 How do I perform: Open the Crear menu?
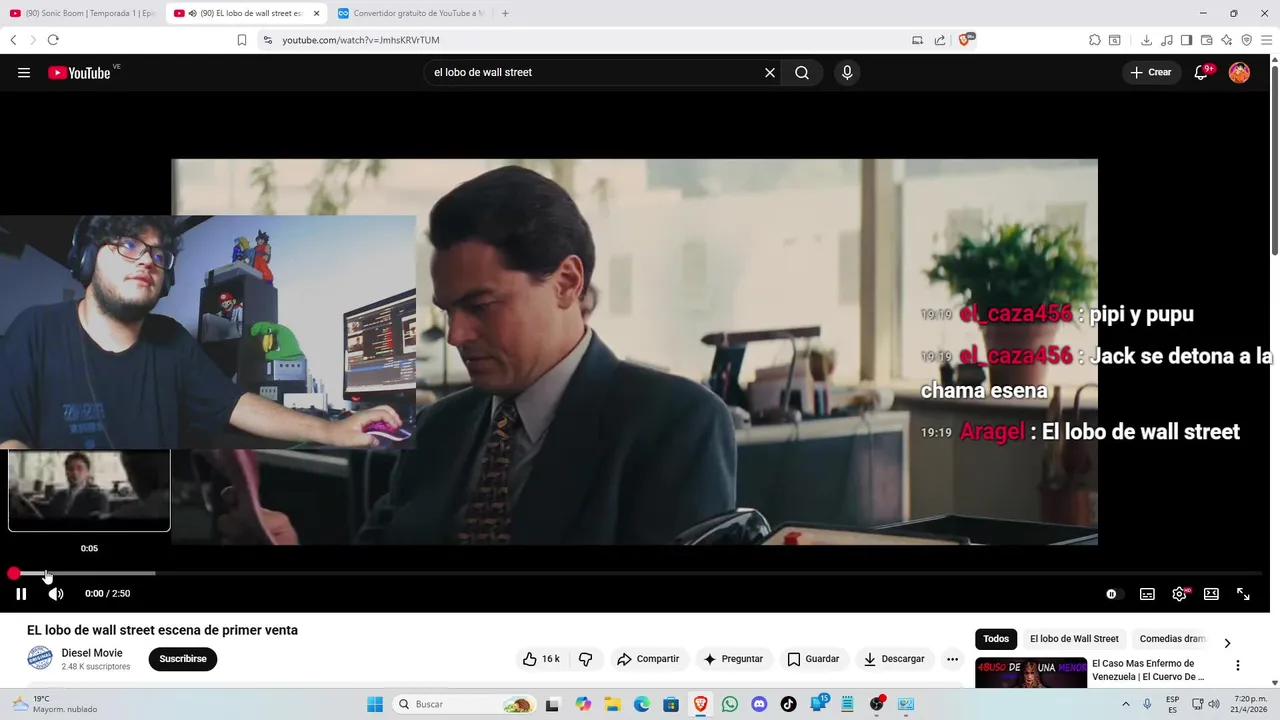pos(1151,73)
